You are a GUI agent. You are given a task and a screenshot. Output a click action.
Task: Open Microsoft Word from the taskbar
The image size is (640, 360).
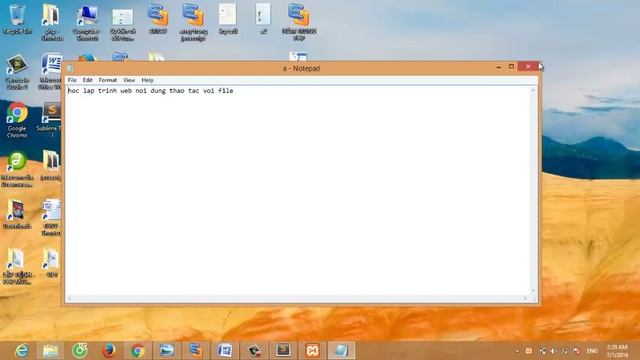225,351
